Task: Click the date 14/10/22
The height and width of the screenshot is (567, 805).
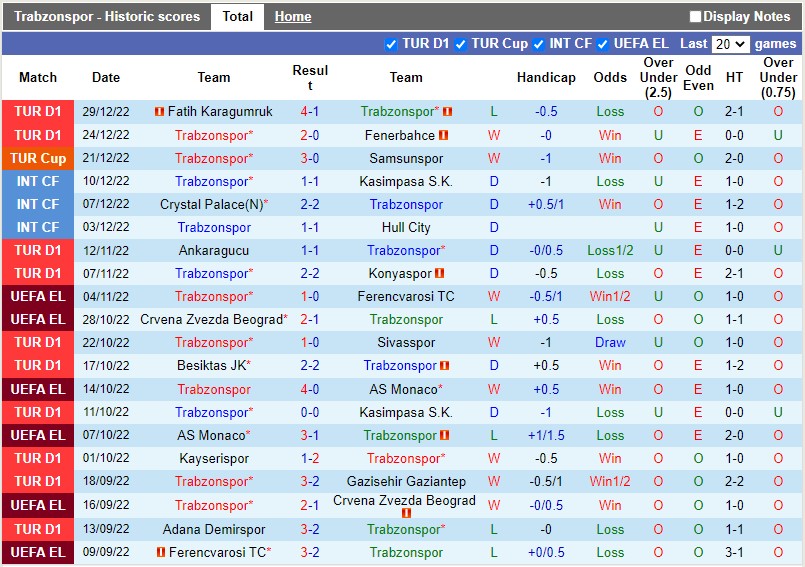Action: pos(106,389)
